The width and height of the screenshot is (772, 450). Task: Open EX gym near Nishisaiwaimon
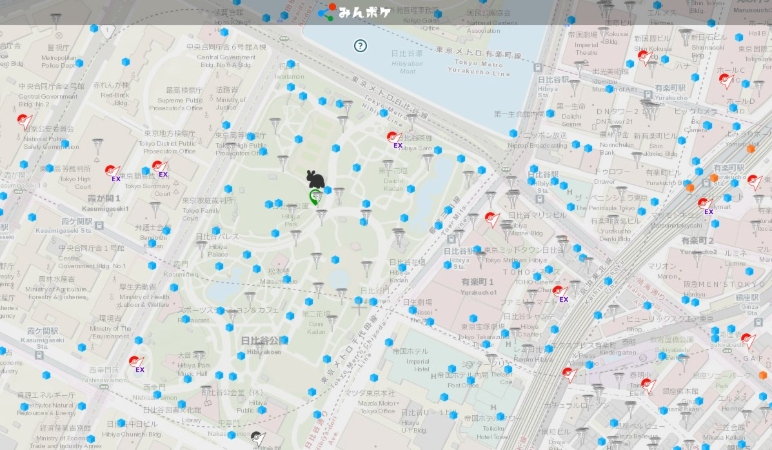[137, 364]
